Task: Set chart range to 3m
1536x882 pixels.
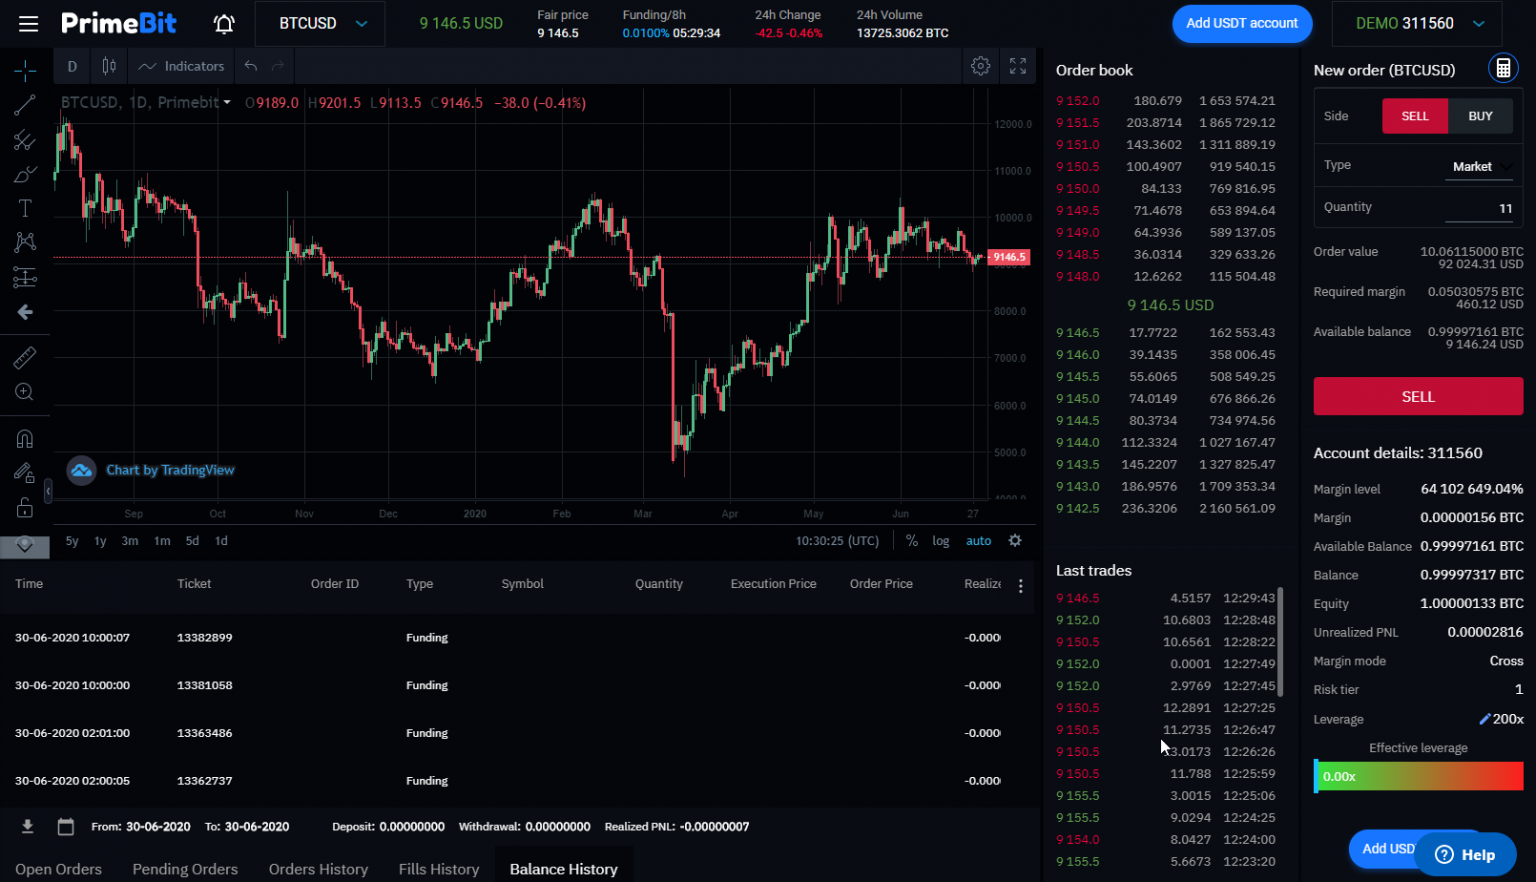Action: [x=130, y=540]
